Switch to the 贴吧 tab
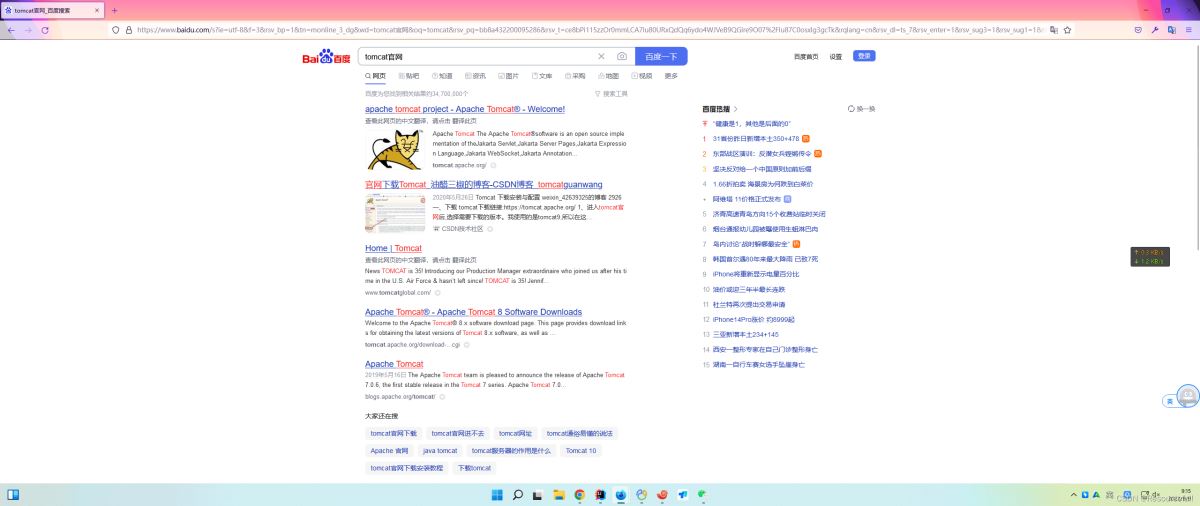 click(409, 76)
